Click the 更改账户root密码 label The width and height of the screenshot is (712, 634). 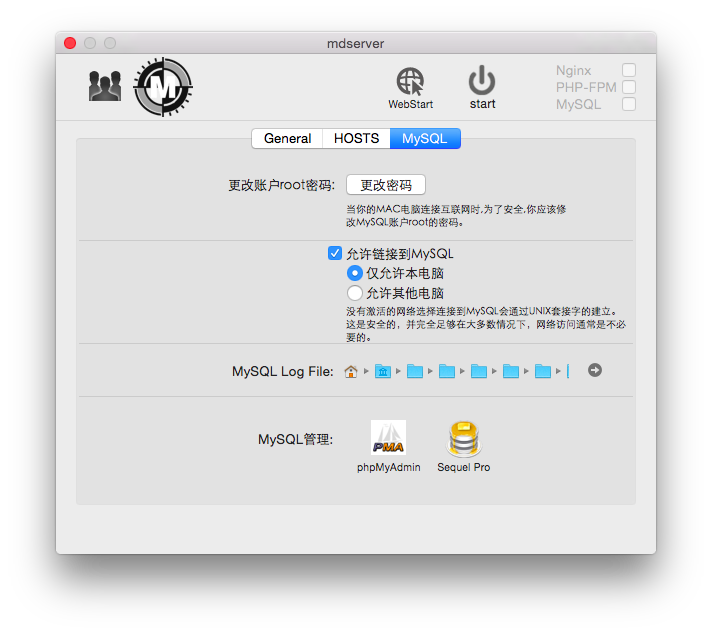pos(281,185)
